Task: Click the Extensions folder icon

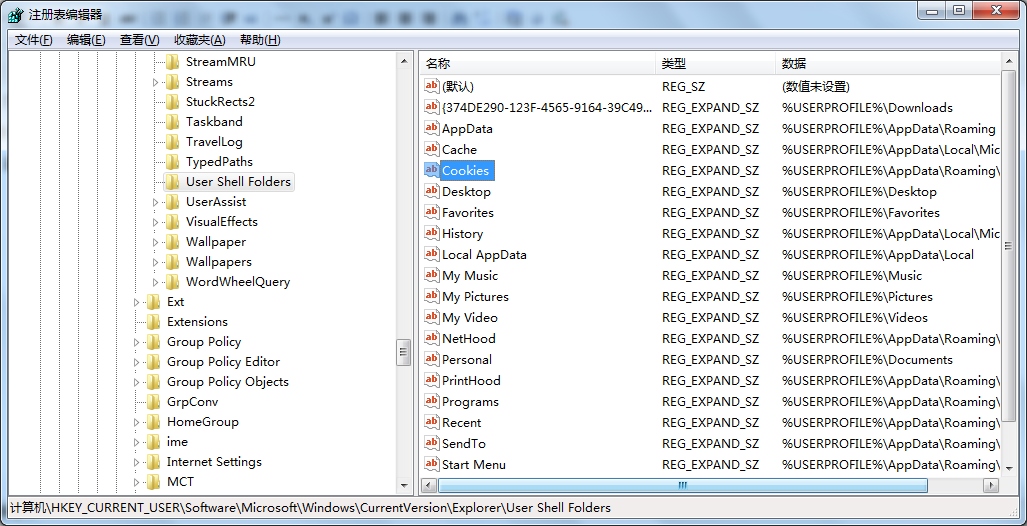Action: point(153,322)
